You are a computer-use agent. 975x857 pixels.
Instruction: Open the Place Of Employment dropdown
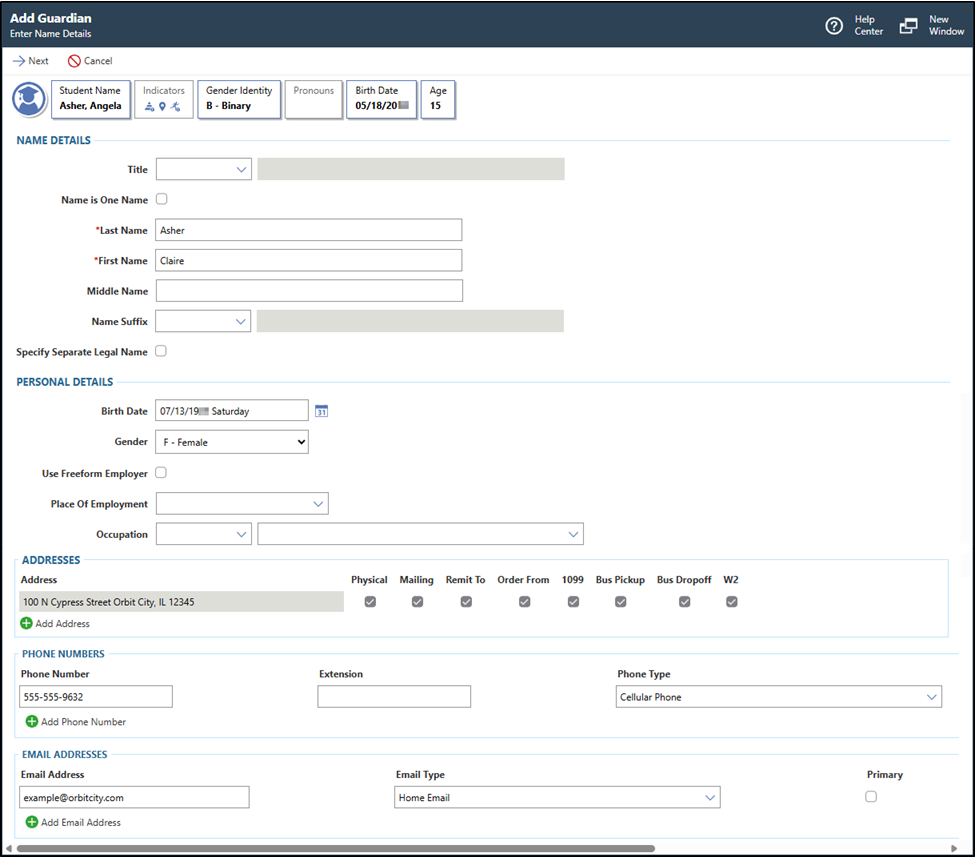(x=242, y=504)
